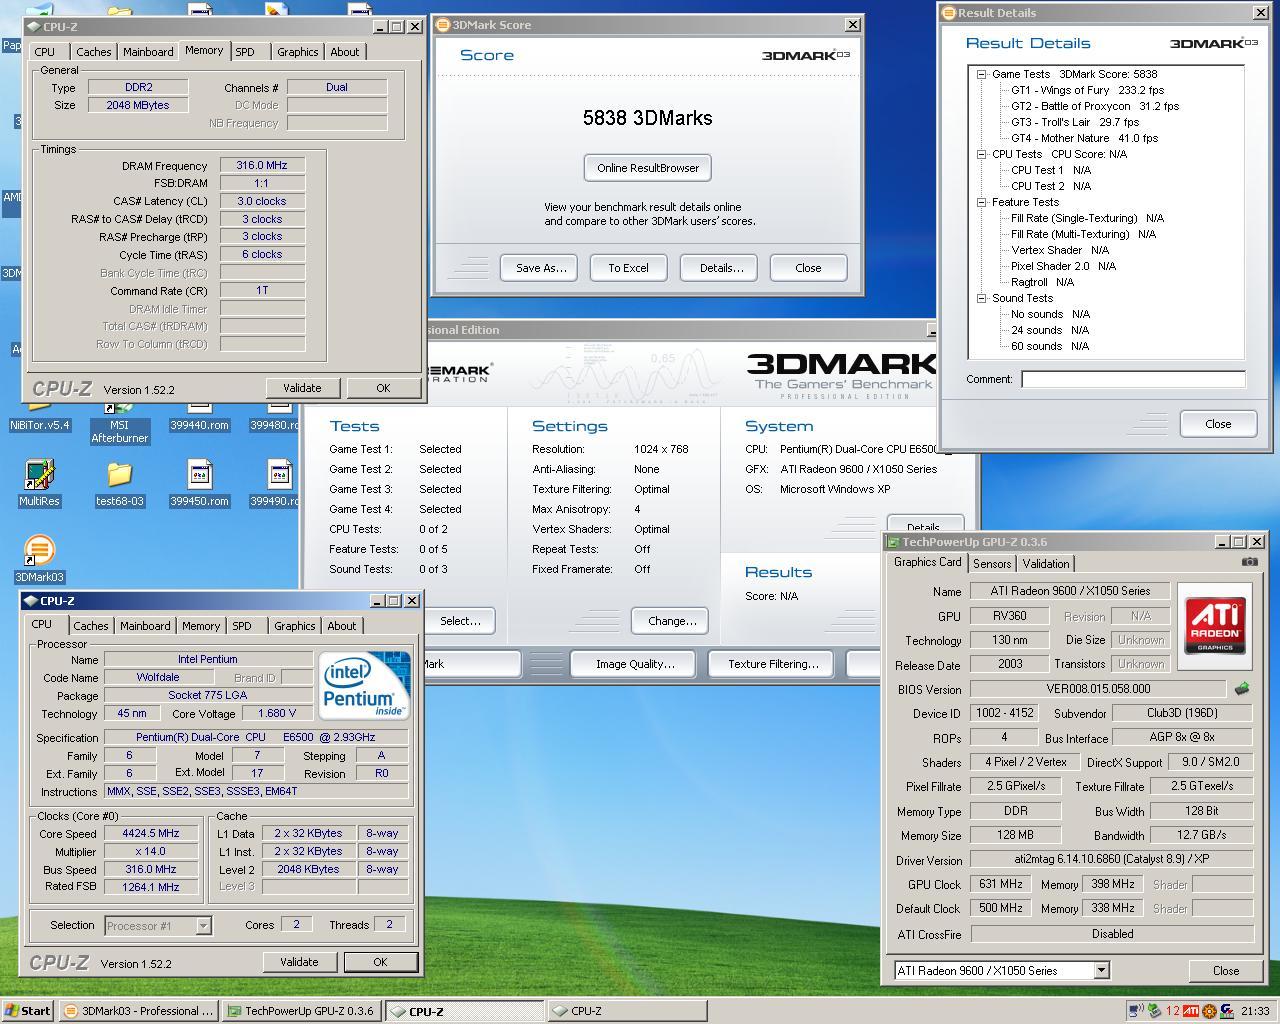
Task: Select 'Pixel Shader 2.0' result row
Action: [1063, 266]
